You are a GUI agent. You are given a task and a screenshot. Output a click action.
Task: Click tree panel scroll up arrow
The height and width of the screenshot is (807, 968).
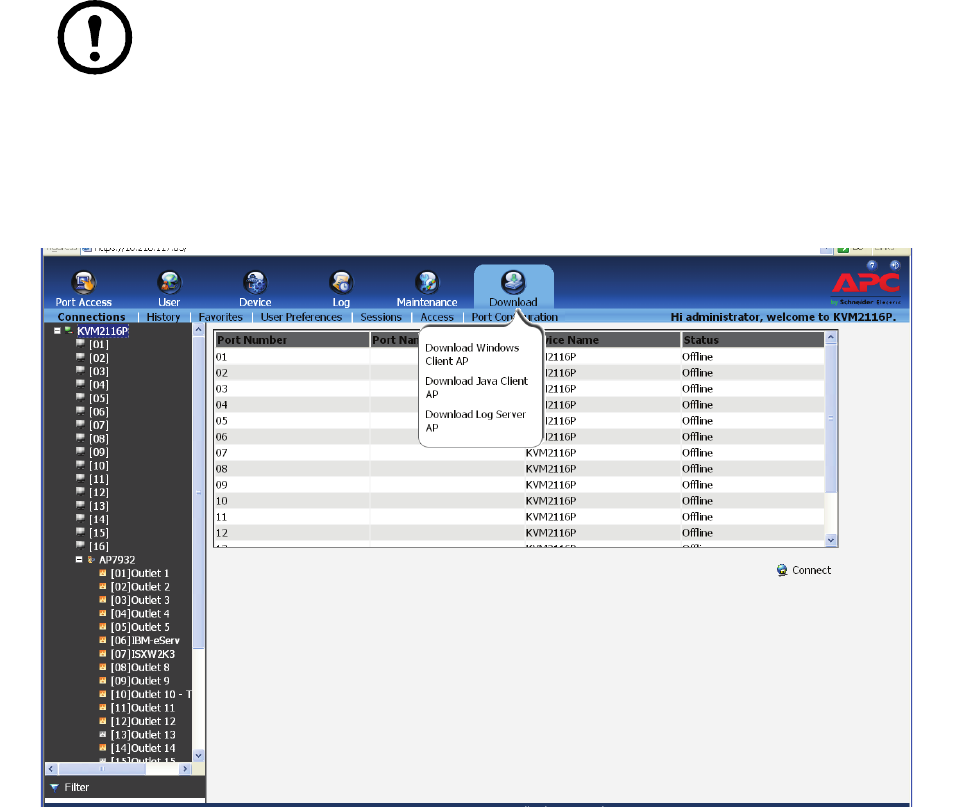point(198,330)
